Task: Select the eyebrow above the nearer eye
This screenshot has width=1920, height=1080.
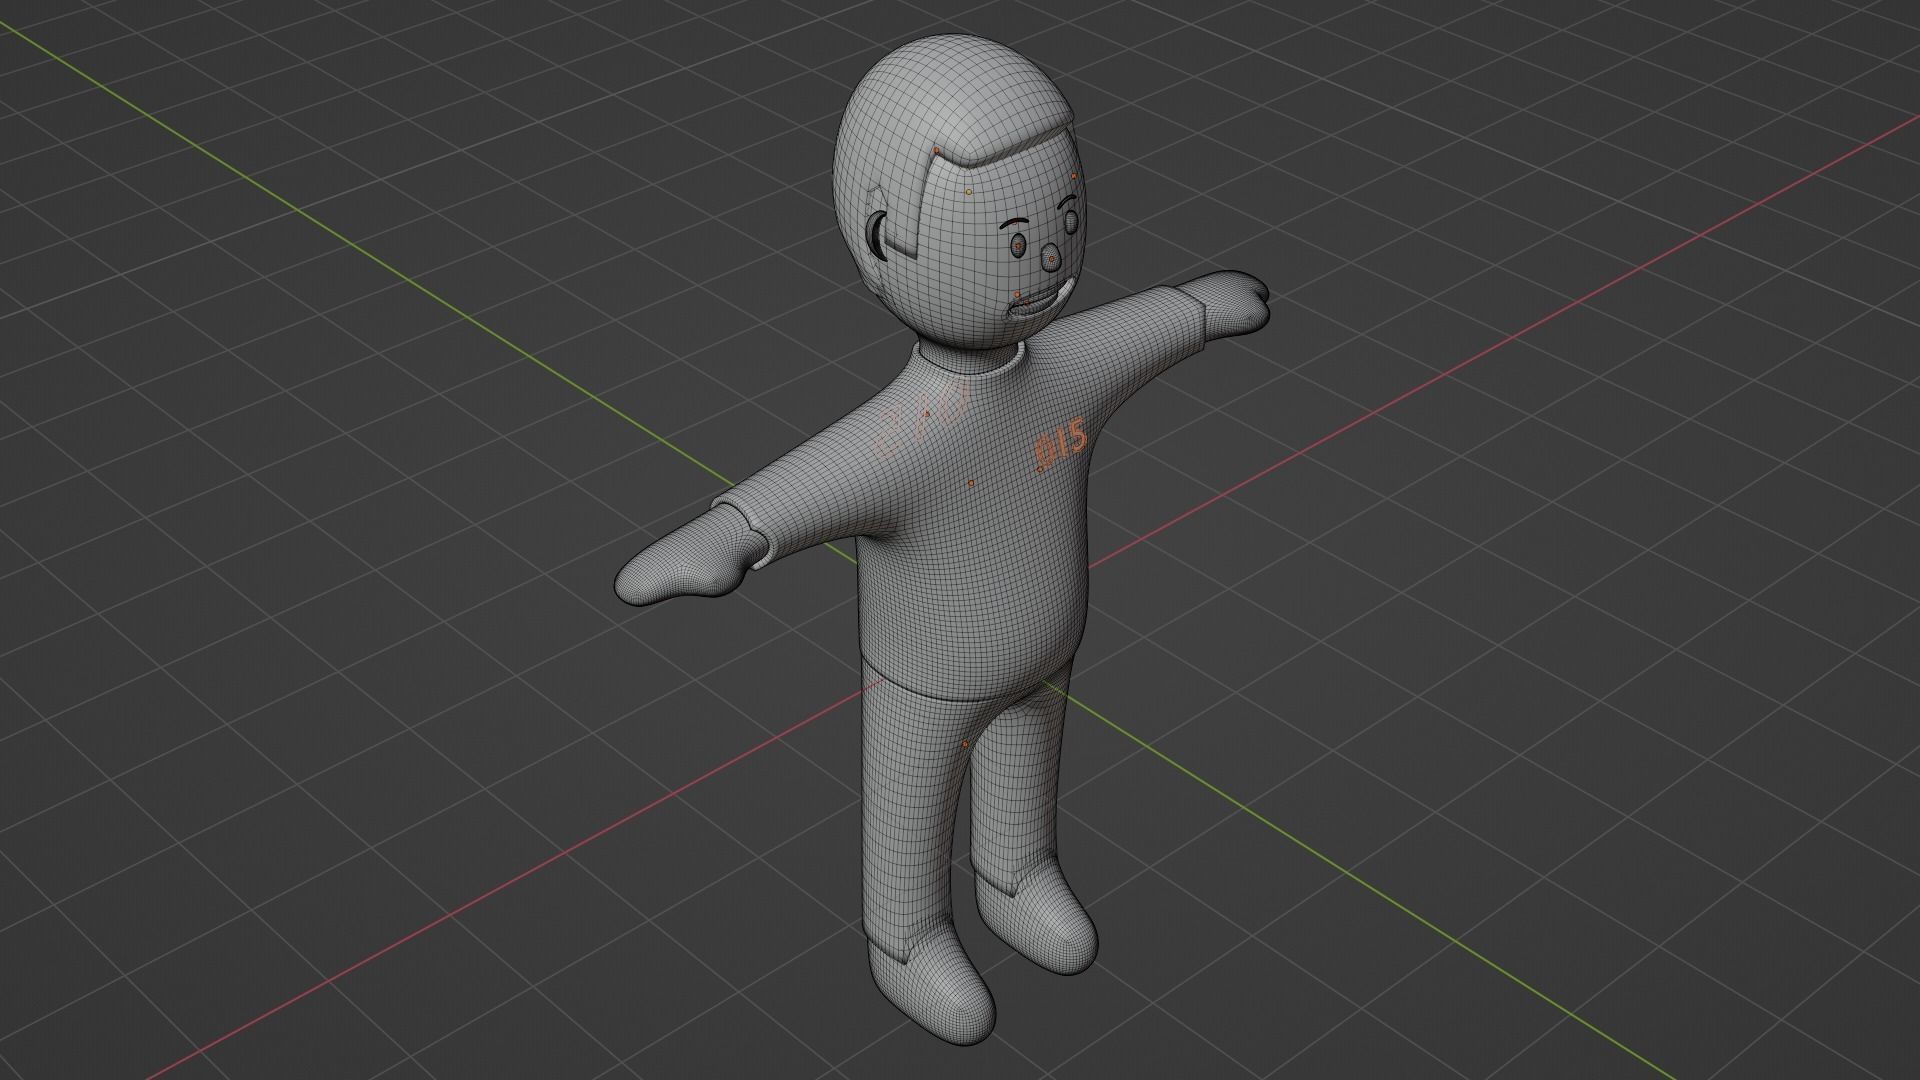Action: click(1014, 222)
